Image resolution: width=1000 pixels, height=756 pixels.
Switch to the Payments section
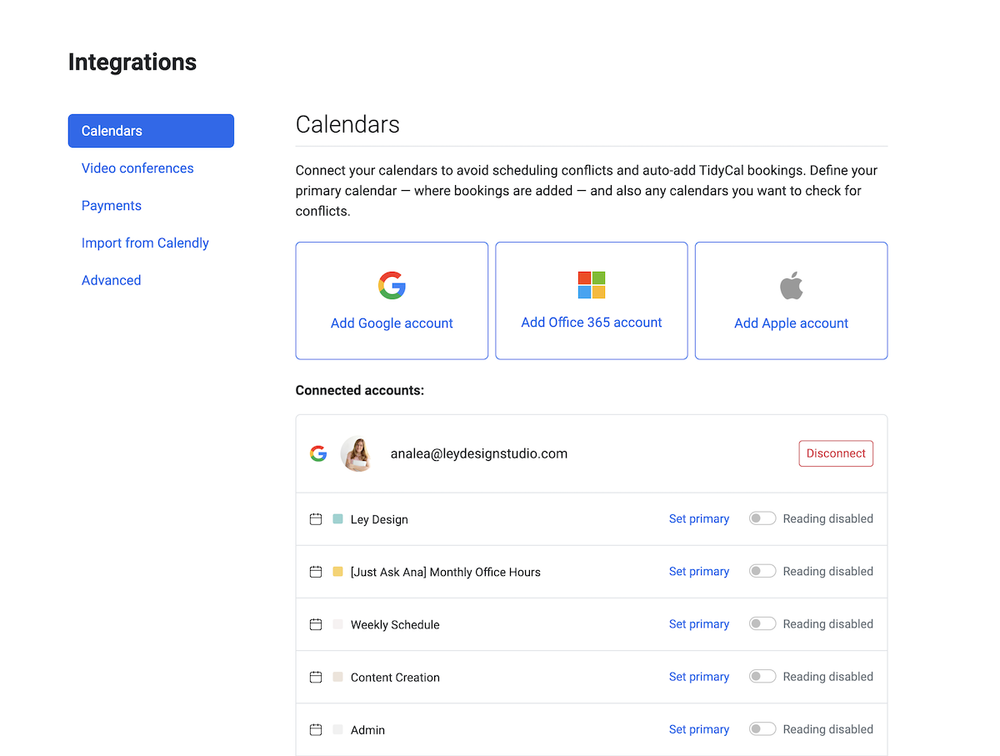(x=111, y=205)
